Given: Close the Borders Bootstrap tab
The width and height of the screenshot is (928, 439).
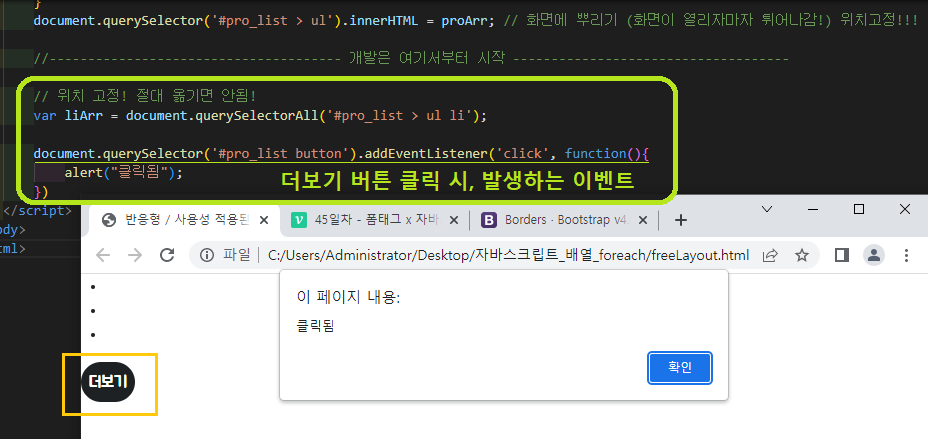Looking at the screenshot, I should point(643,220).
